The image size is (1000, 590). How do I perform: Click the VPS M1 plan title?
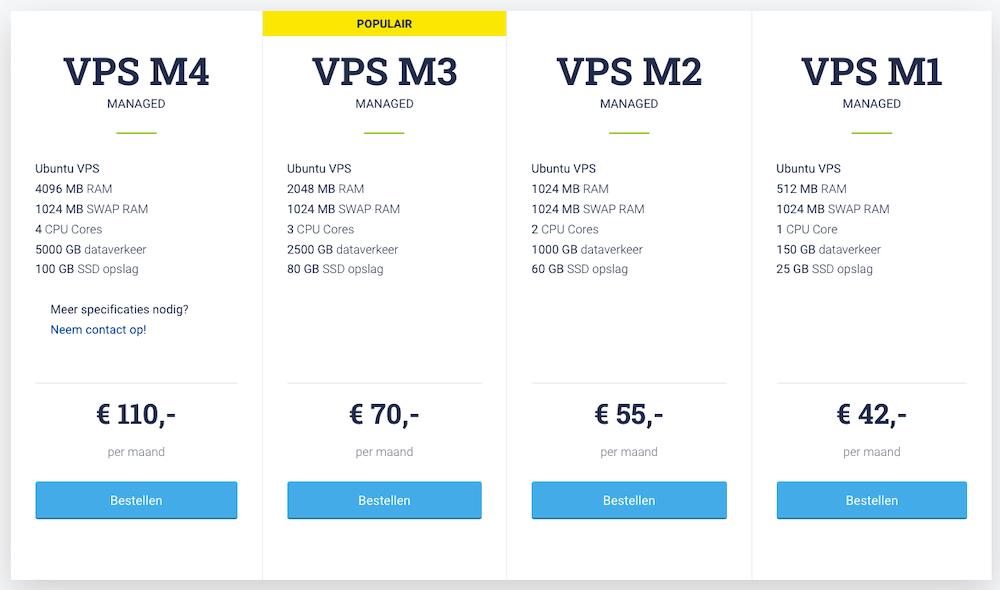pyautogui.click(x=872, y=72)
